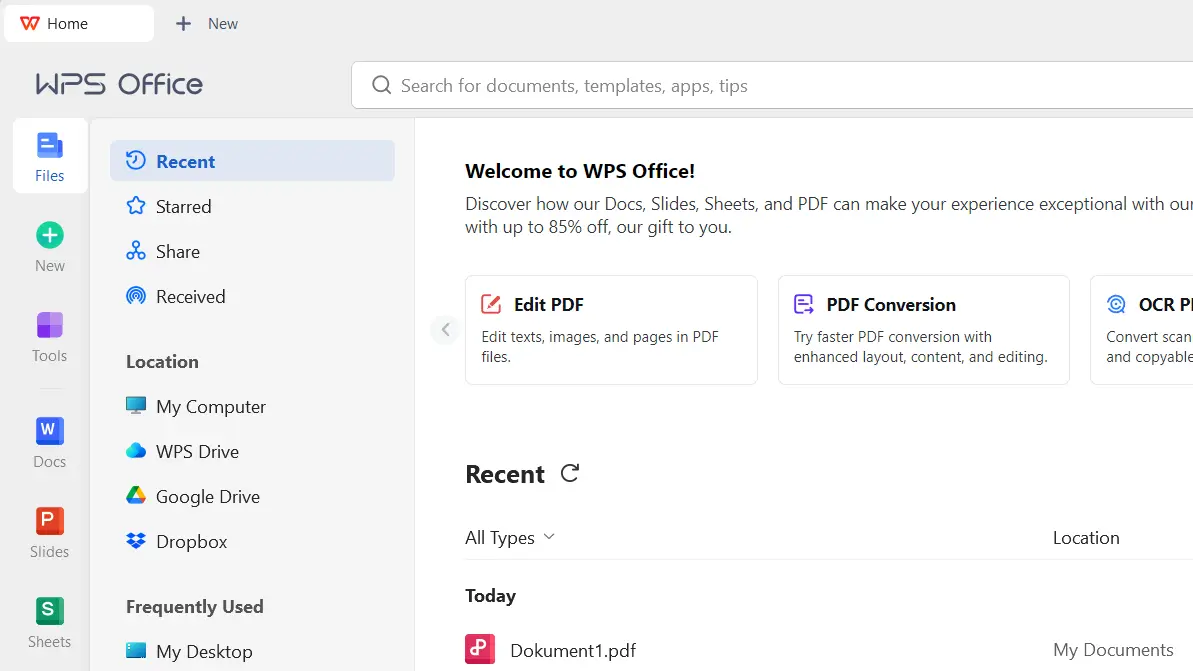The width and height of the screenshot is (1193, 671).
Task: Open Dokument1.pdf from Recent list
Action: point(573,649)
